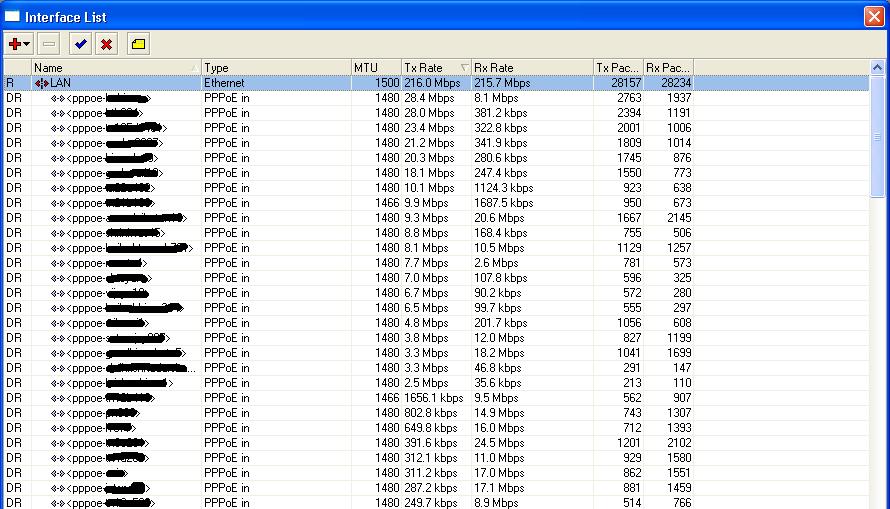Click the 249.7 kbps Tx Rate cell
The height and width of the screenshot is (509, 890).
point(431,503)
